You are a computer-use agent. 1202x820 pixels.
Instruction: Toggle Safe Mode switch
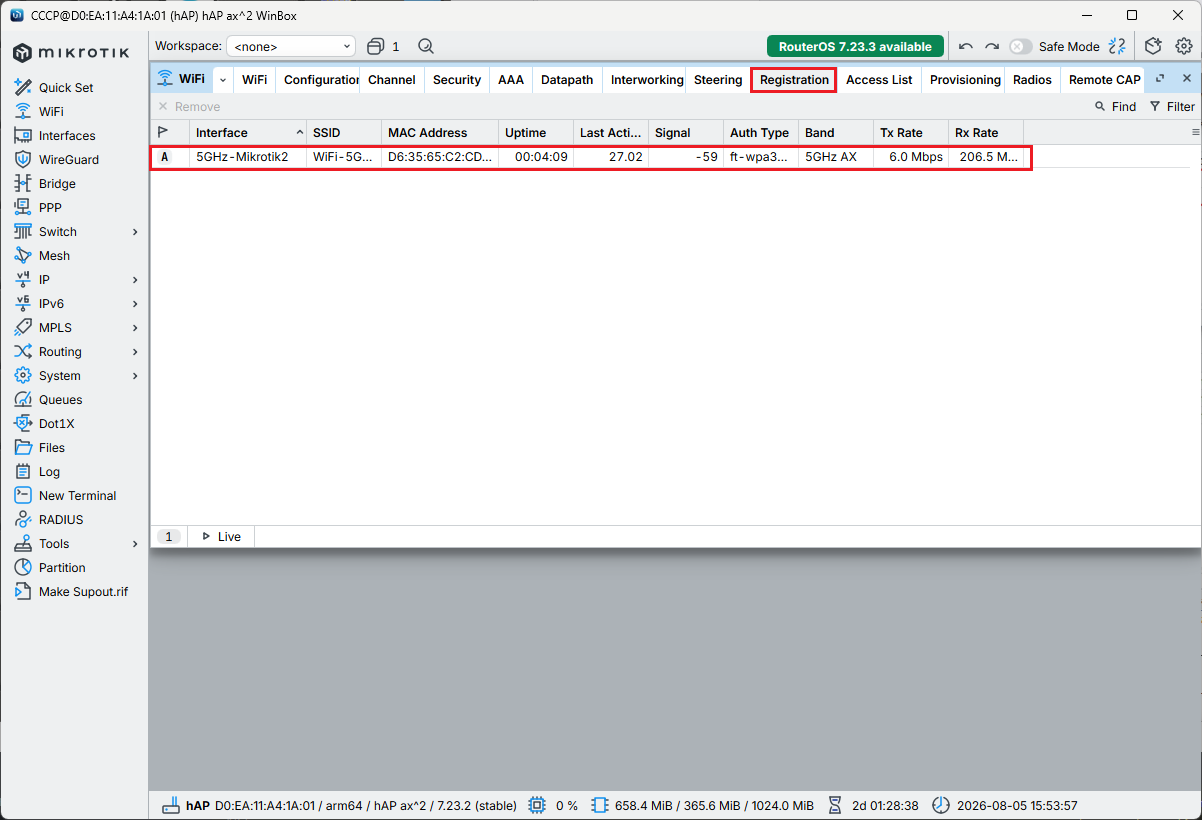tap(1020, 46)
